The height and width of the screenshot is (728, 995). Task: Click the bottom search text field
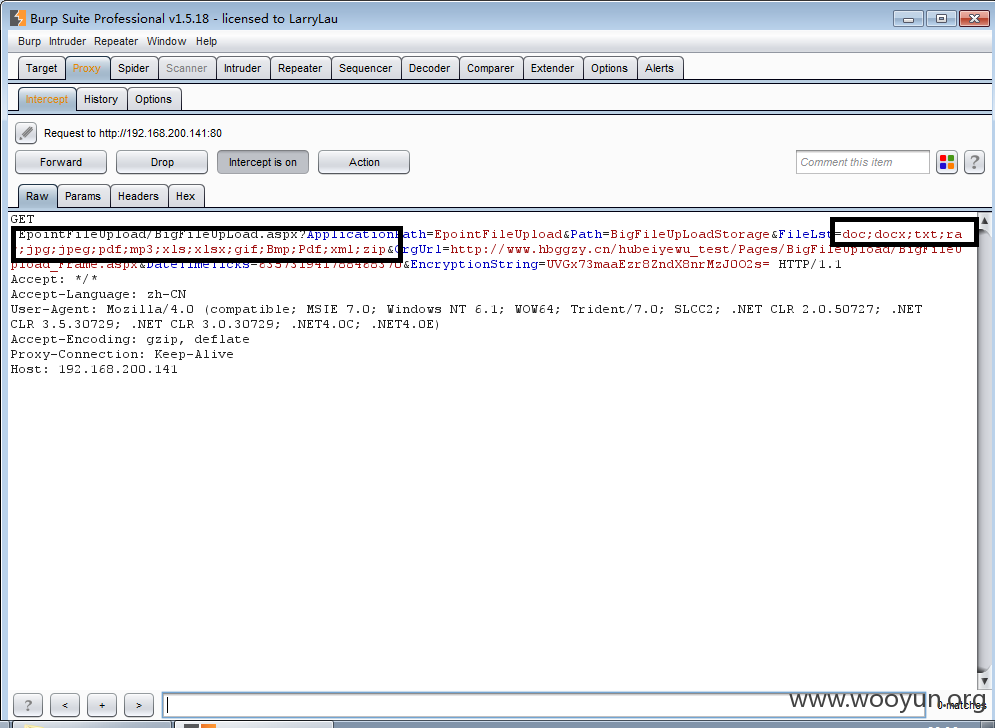tap(544, 705)
